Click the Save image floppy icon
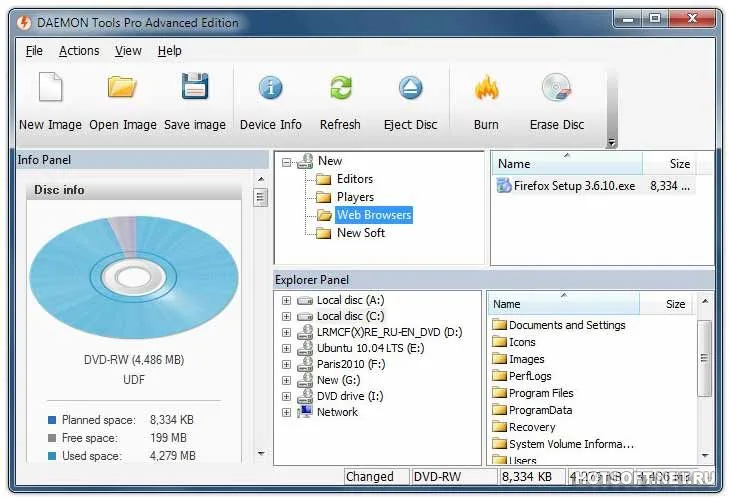 (x=194, y=86)
